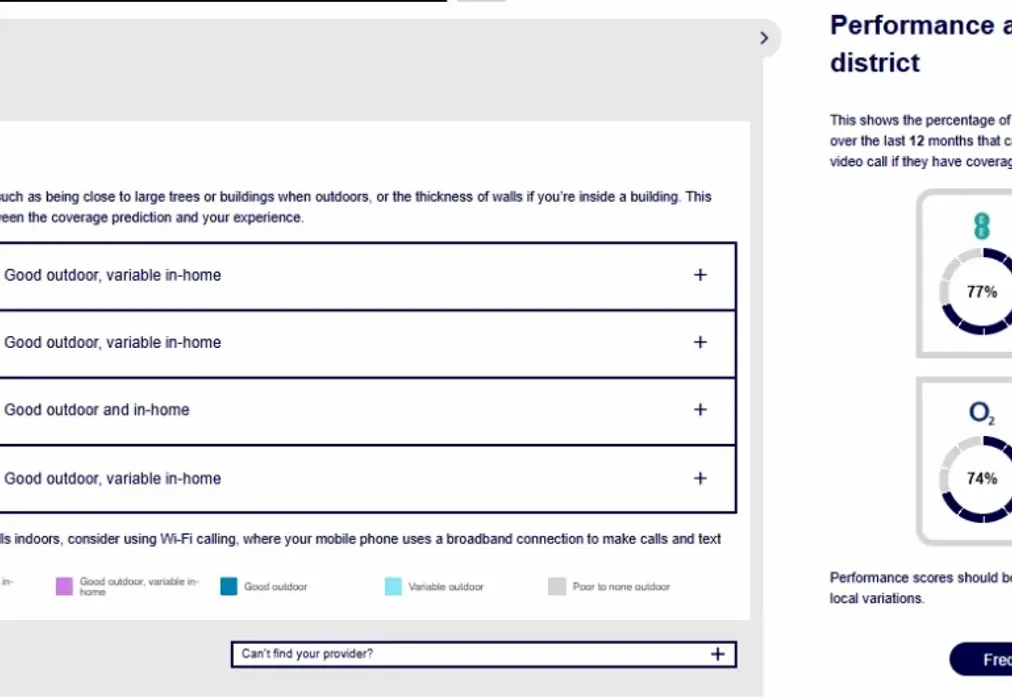1012x700 pixels.
Task: Click plus icon on the first coverage row
Action: [x=700, y=275]
